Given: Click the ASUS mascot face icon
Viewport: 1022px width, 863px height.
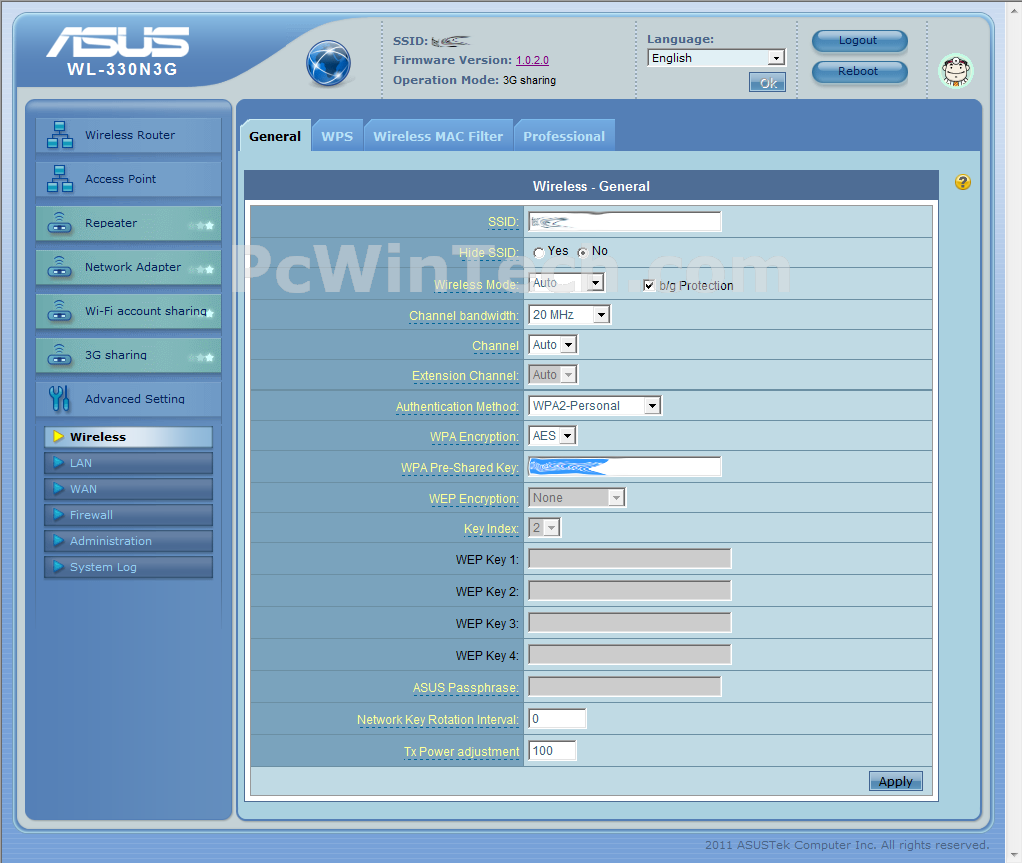Looking at the screenshot, I should 956,70.
